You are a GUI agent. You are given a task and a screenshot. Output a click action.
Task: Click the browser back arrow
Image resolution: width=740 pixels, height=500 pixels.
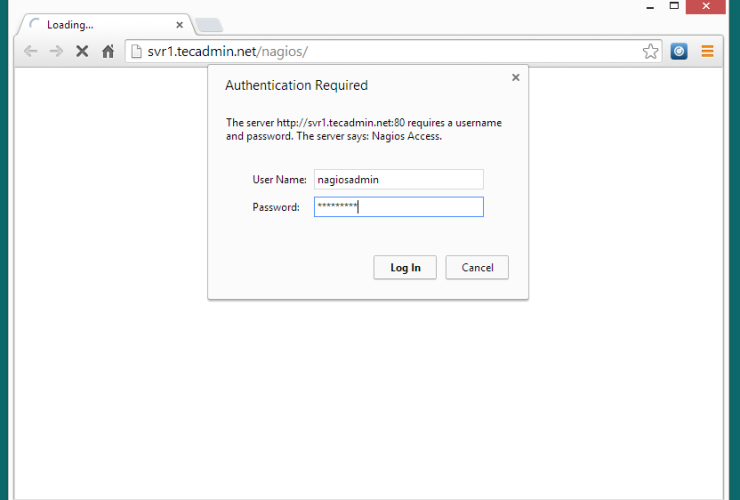pyautogui.click(x=31, y=51)
